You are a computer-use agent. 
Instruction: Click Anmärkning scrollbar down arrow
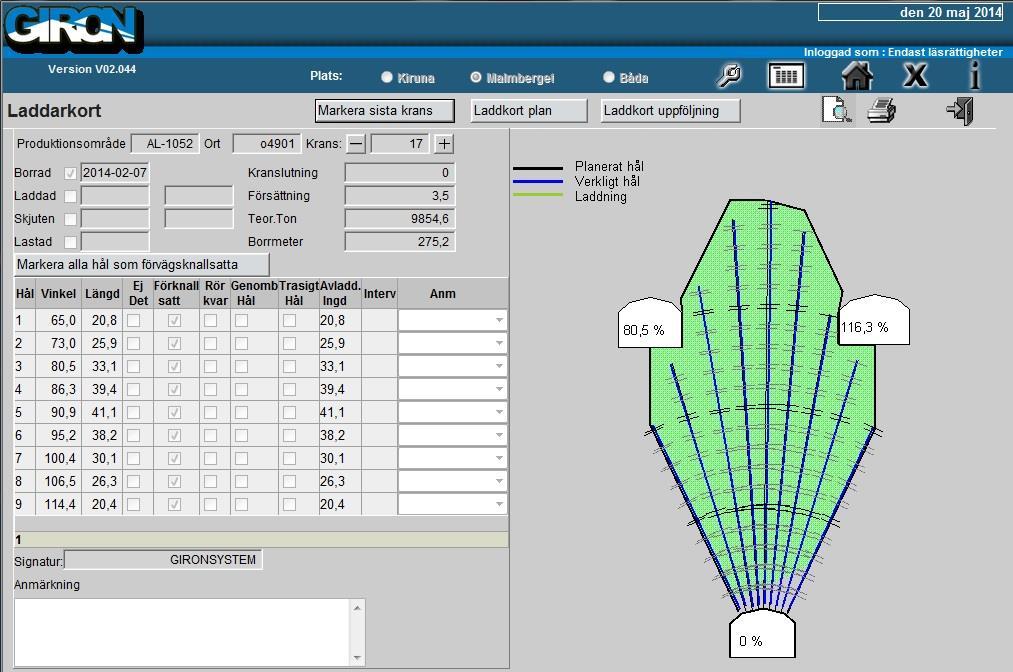pyautogui.click(x=358, y=658)
